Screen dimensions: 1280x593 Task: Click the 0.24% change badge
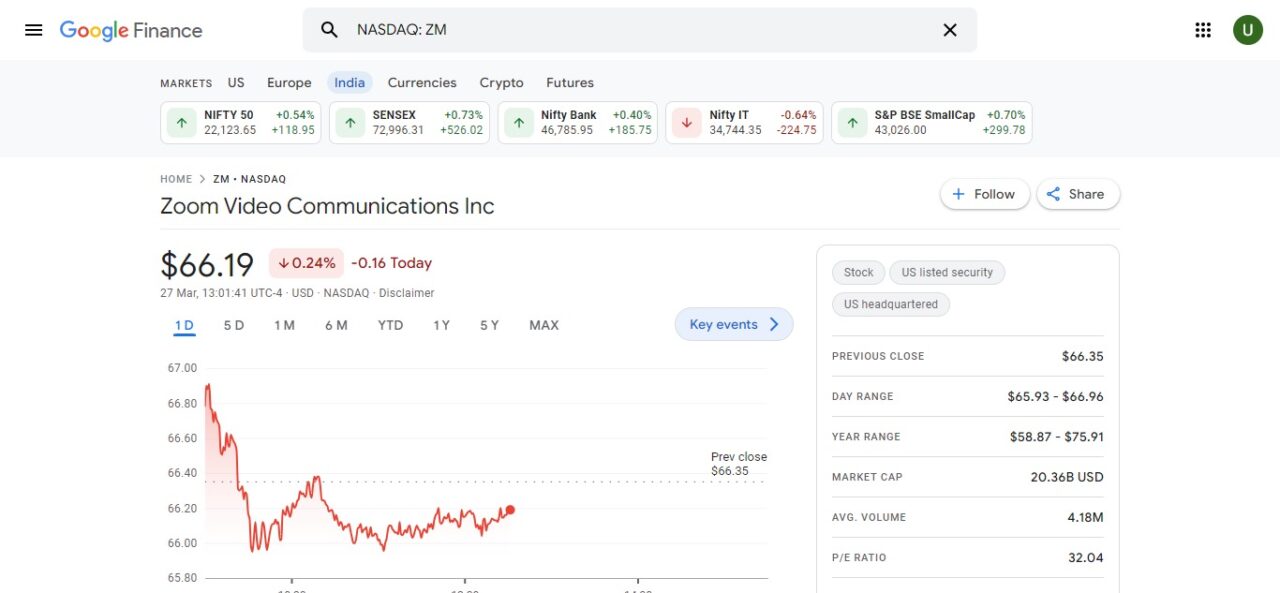click(x=306, y=263)
